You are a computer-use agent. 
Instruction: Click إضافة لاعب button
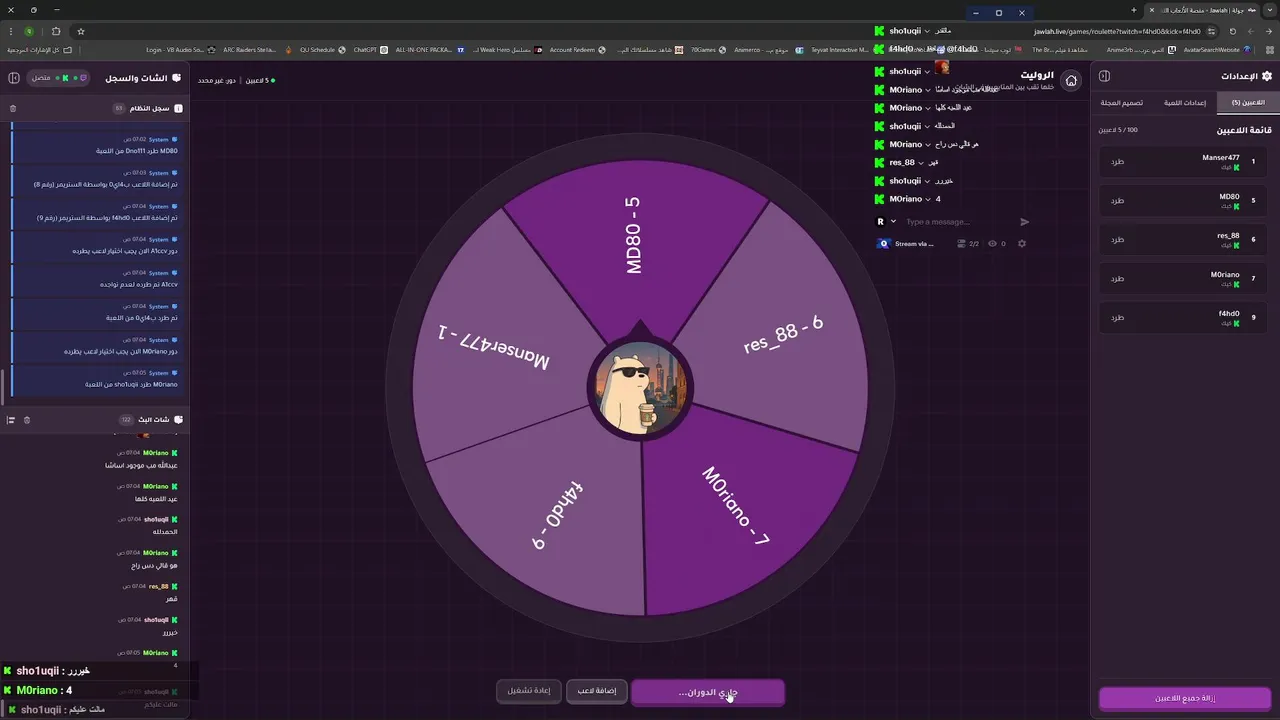(x=596, y=691)
